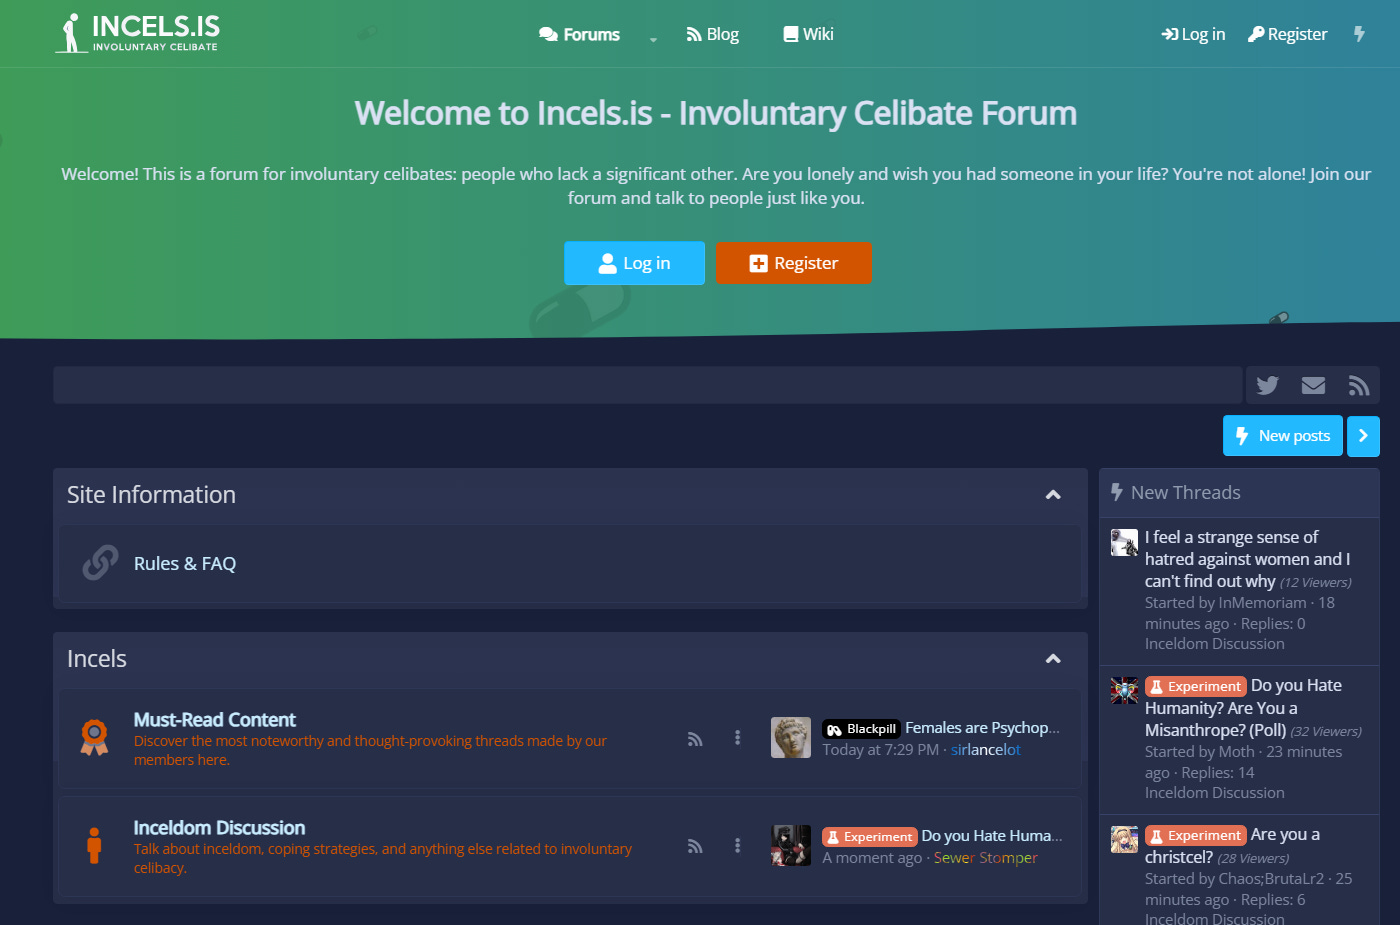This screenshot has height=925, width=1400.
Task: Open the Wiki link in navbar
Action: (x=808, y=34)
